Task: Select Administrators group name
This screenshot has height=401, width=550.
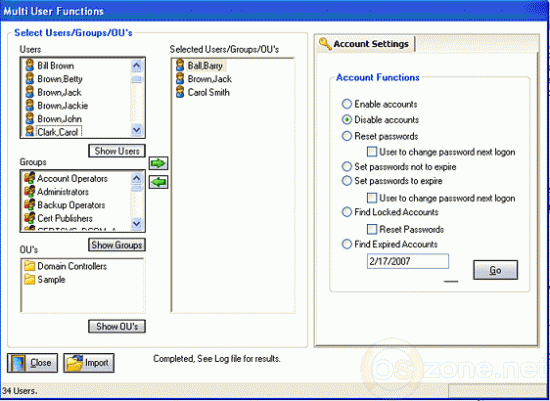Action: point(63,192)
